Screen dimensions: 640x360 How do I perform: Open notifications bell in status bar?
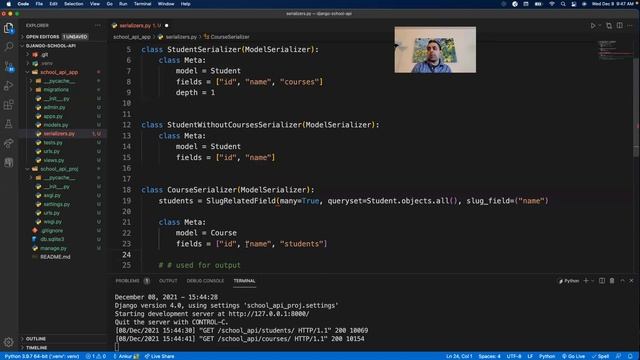click(630, 356)
